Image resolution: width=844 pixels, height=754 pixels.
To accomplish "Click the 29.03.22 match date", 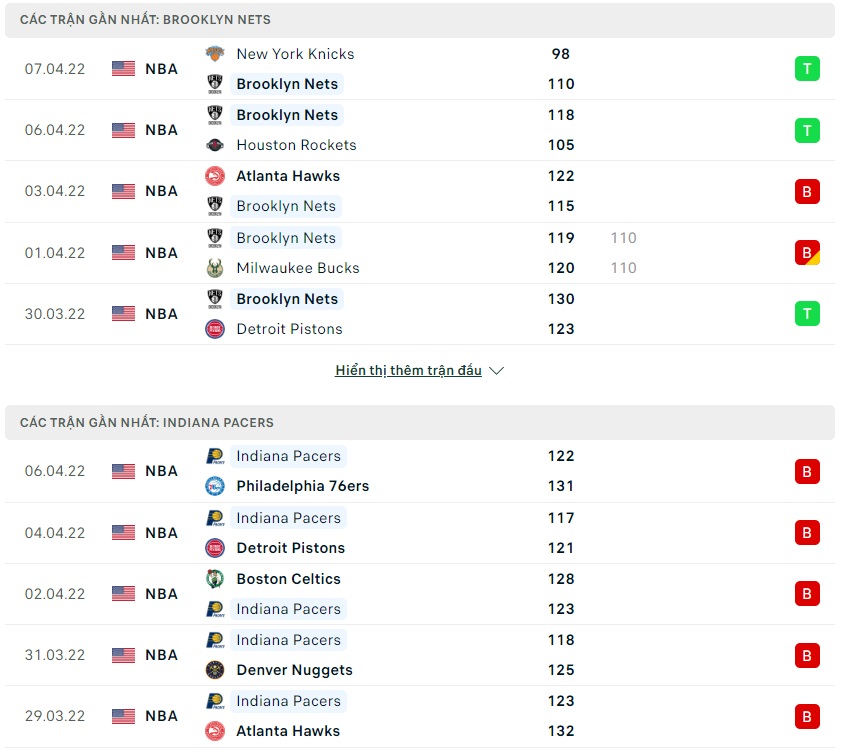I will coord(55,716).
